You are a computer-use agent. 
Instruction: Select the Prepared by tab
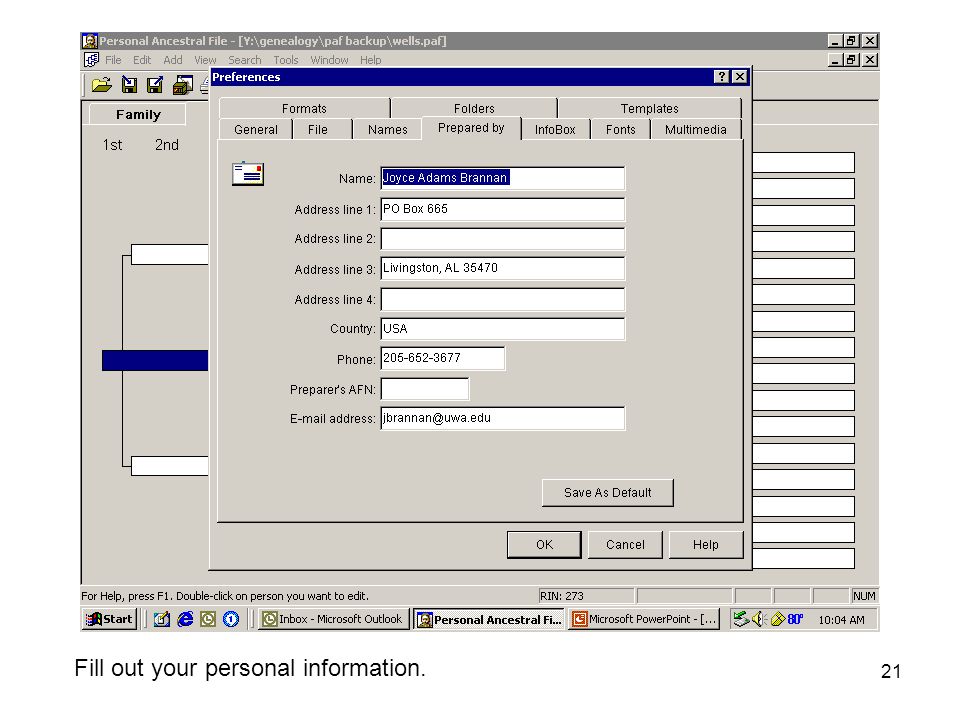pyautogui.click(x=471, y=128)
